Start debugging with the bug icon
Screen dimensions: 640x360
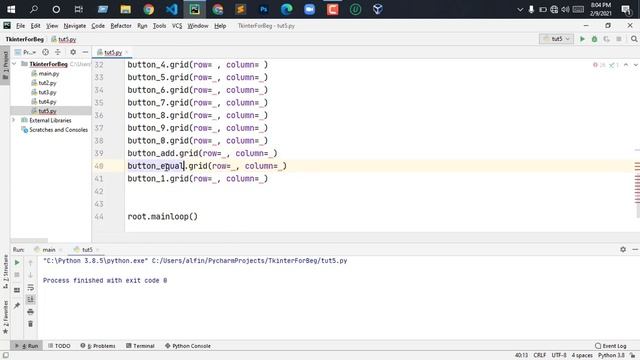point(594,39)
